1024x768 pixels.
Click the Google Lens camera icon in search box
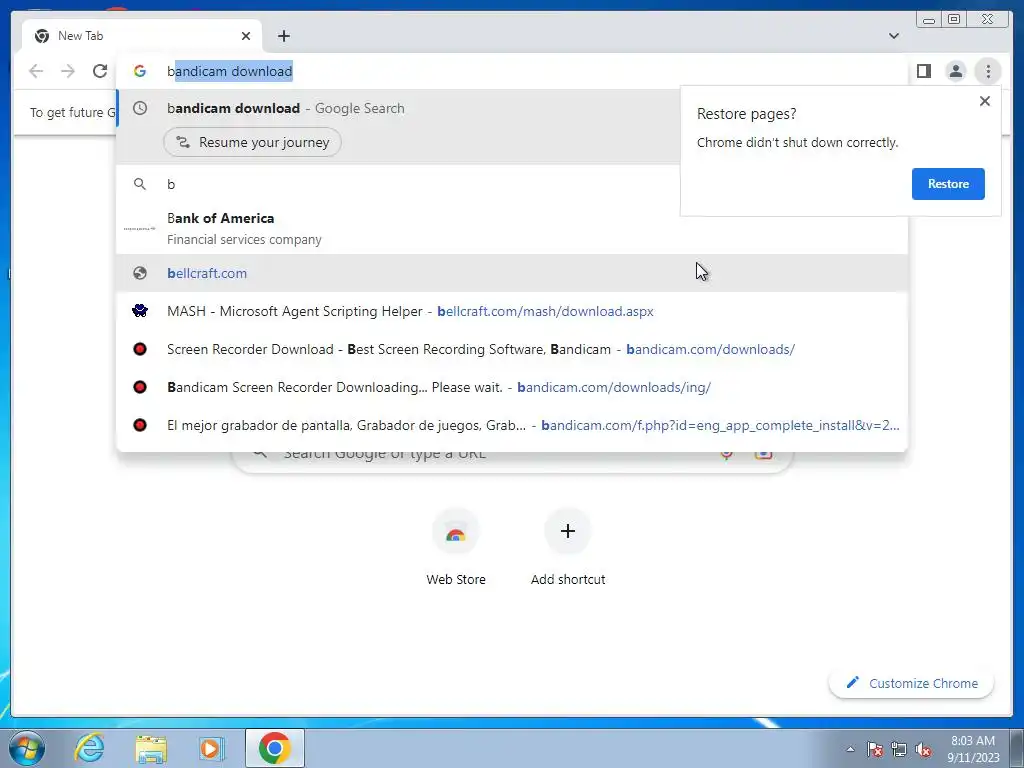pyautogui.click(x=763, y=453)
